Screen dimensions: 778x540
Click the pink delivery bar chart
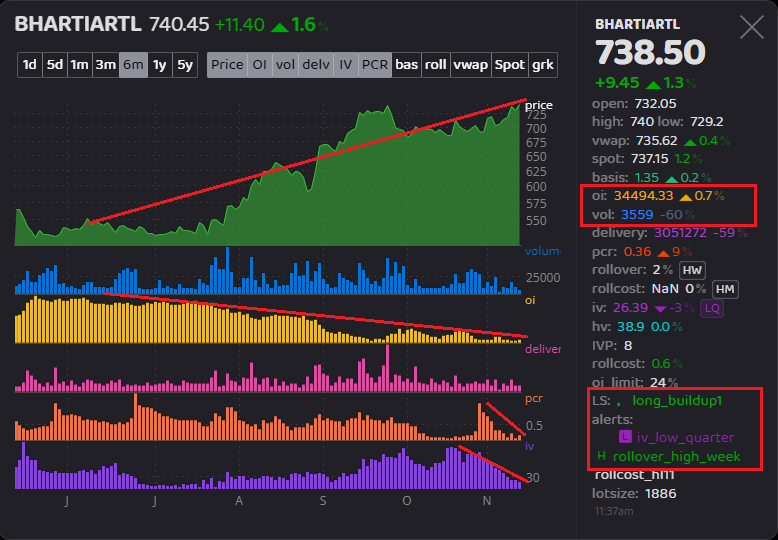tap(268, 369)
